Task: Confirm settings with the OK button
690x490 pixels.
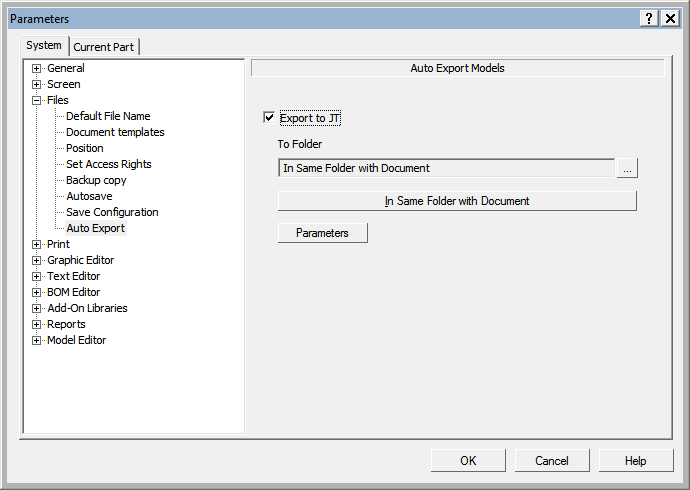Action: [468, 461]
